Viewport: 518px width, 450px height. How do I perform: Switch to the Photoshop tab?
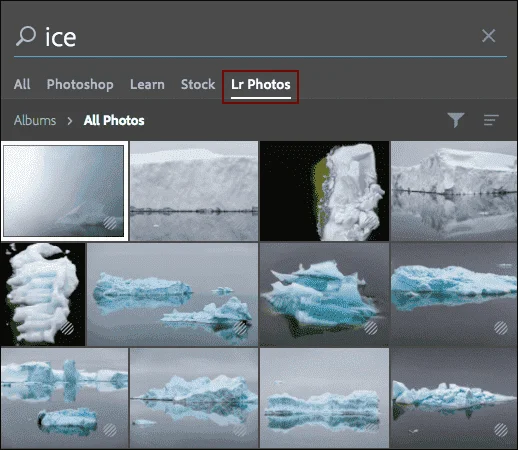[80, 85]
